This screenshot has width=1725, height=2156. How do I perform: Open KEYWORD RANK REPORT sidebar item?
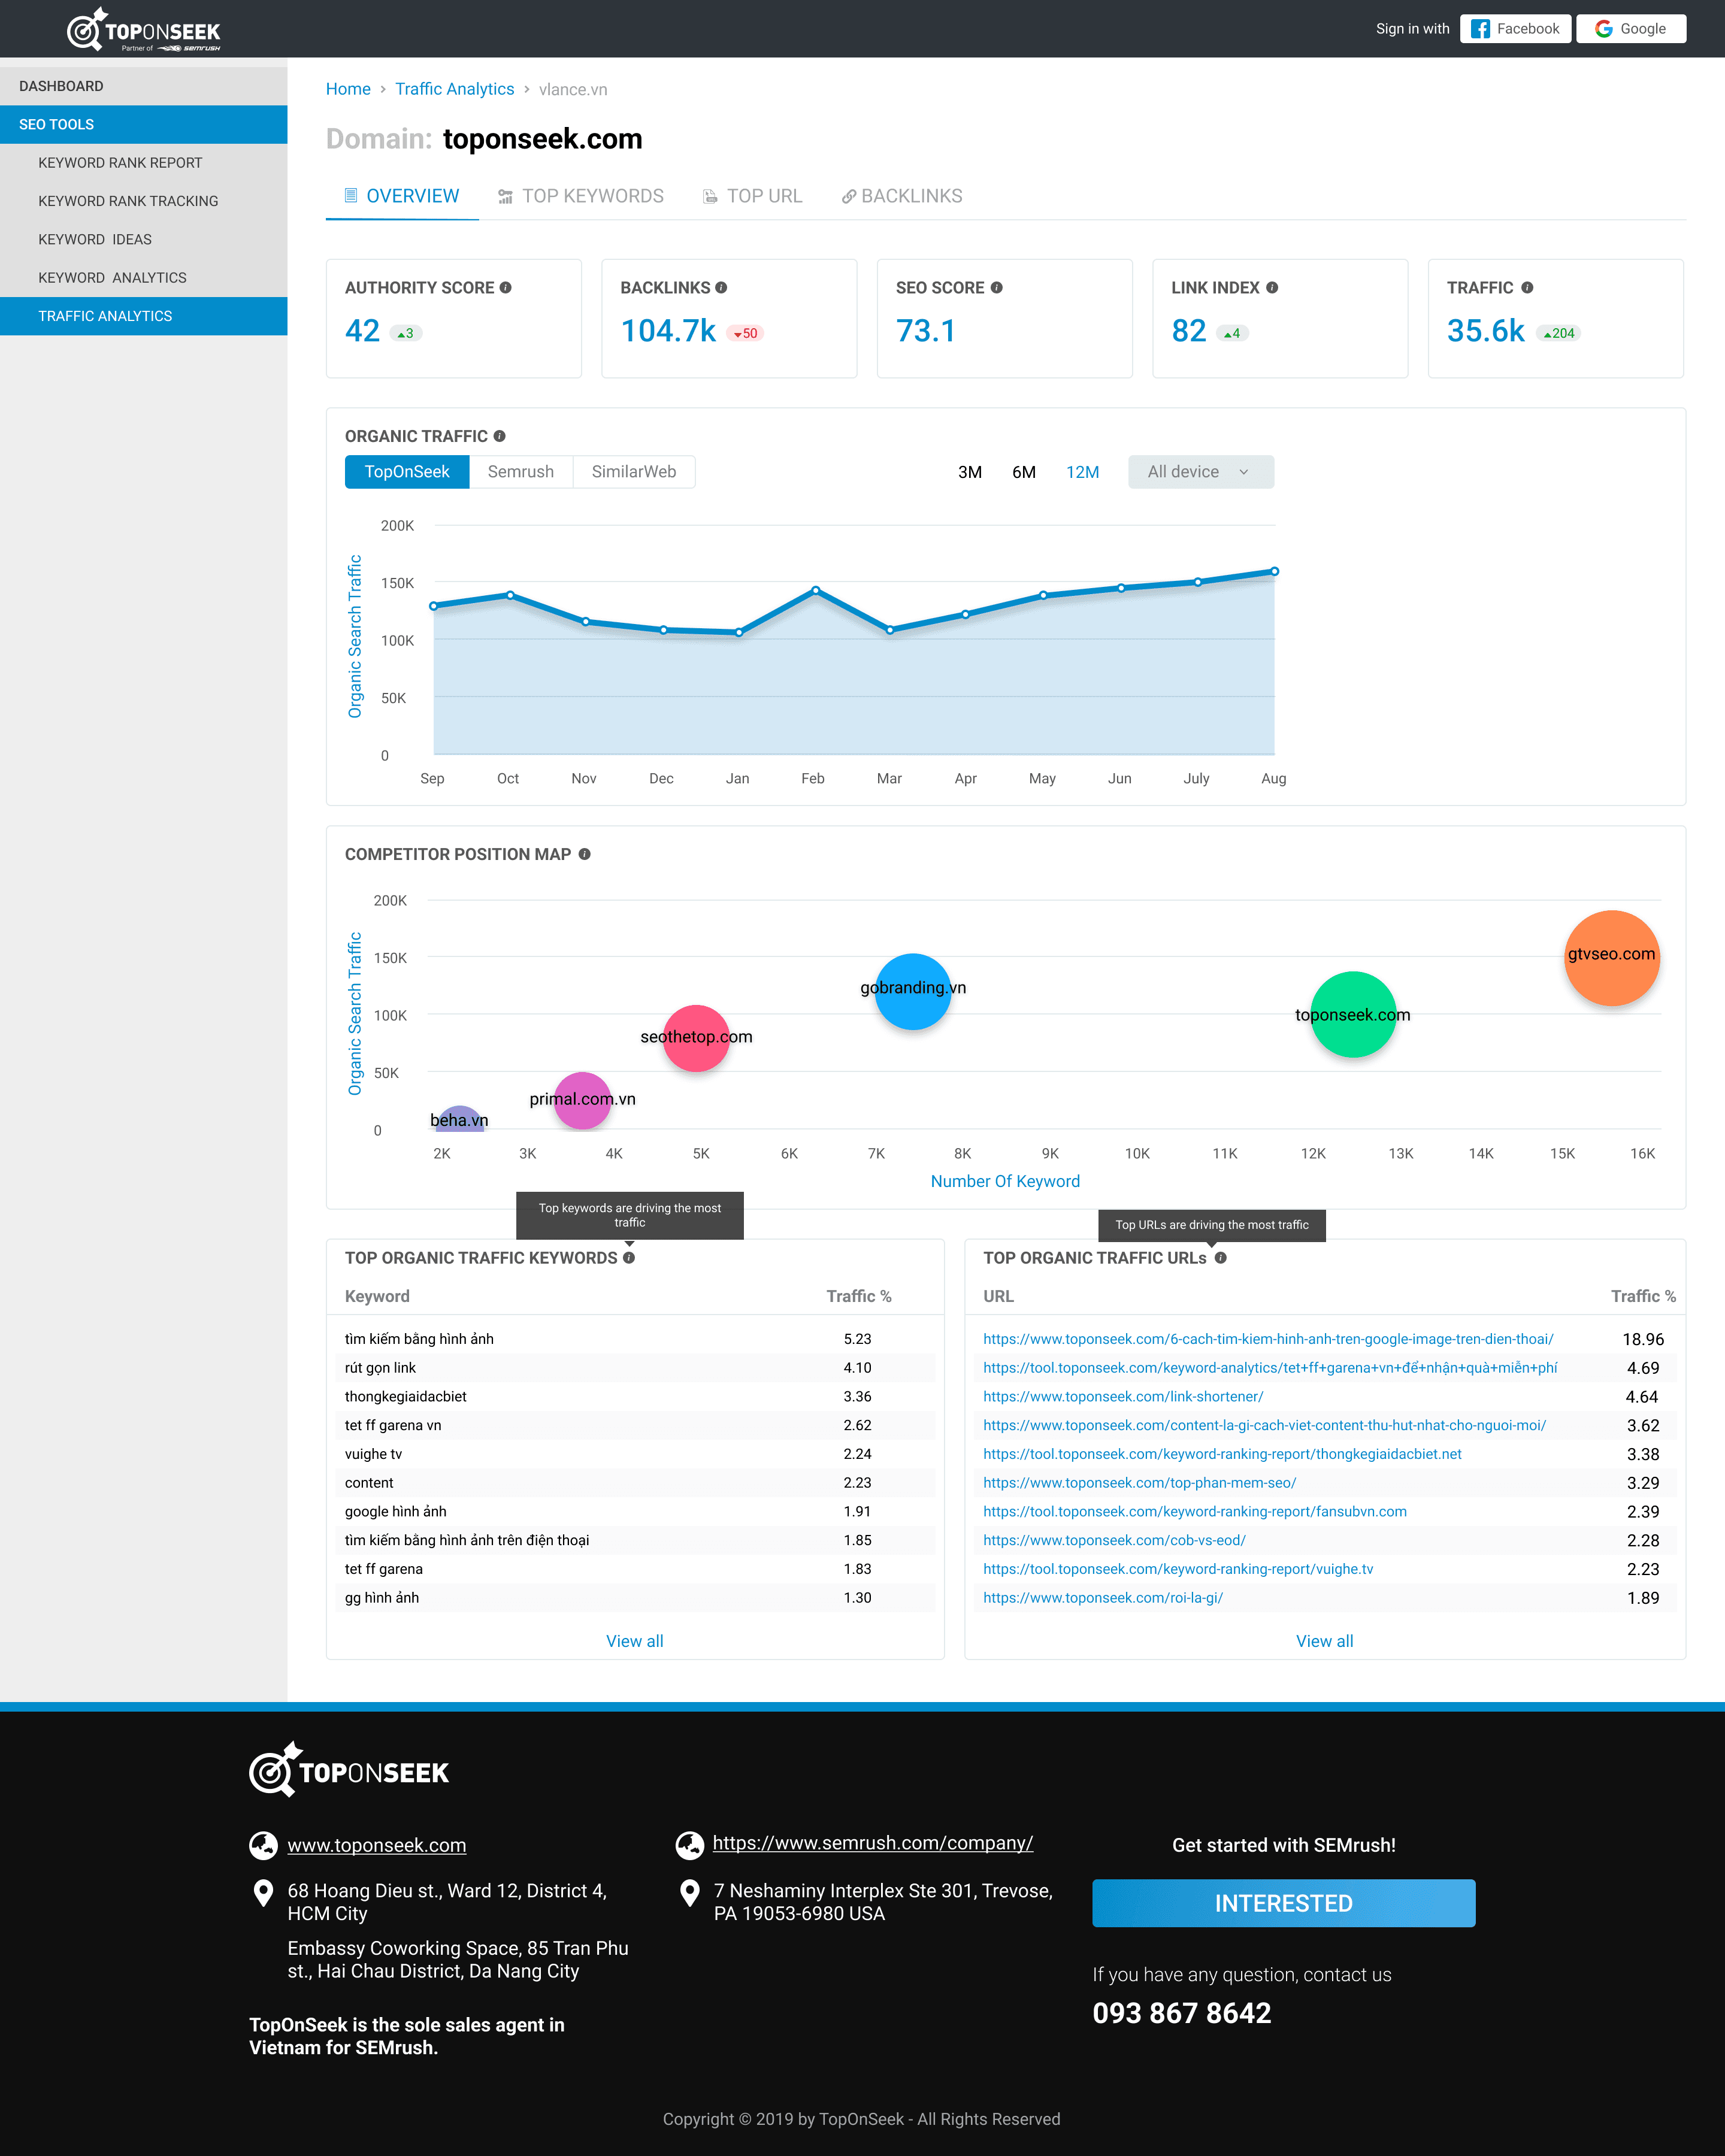point(143,162)
